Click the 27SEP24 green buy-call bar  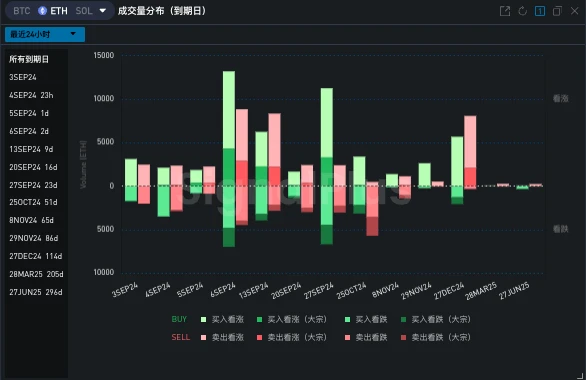click(x=327, y=123)
